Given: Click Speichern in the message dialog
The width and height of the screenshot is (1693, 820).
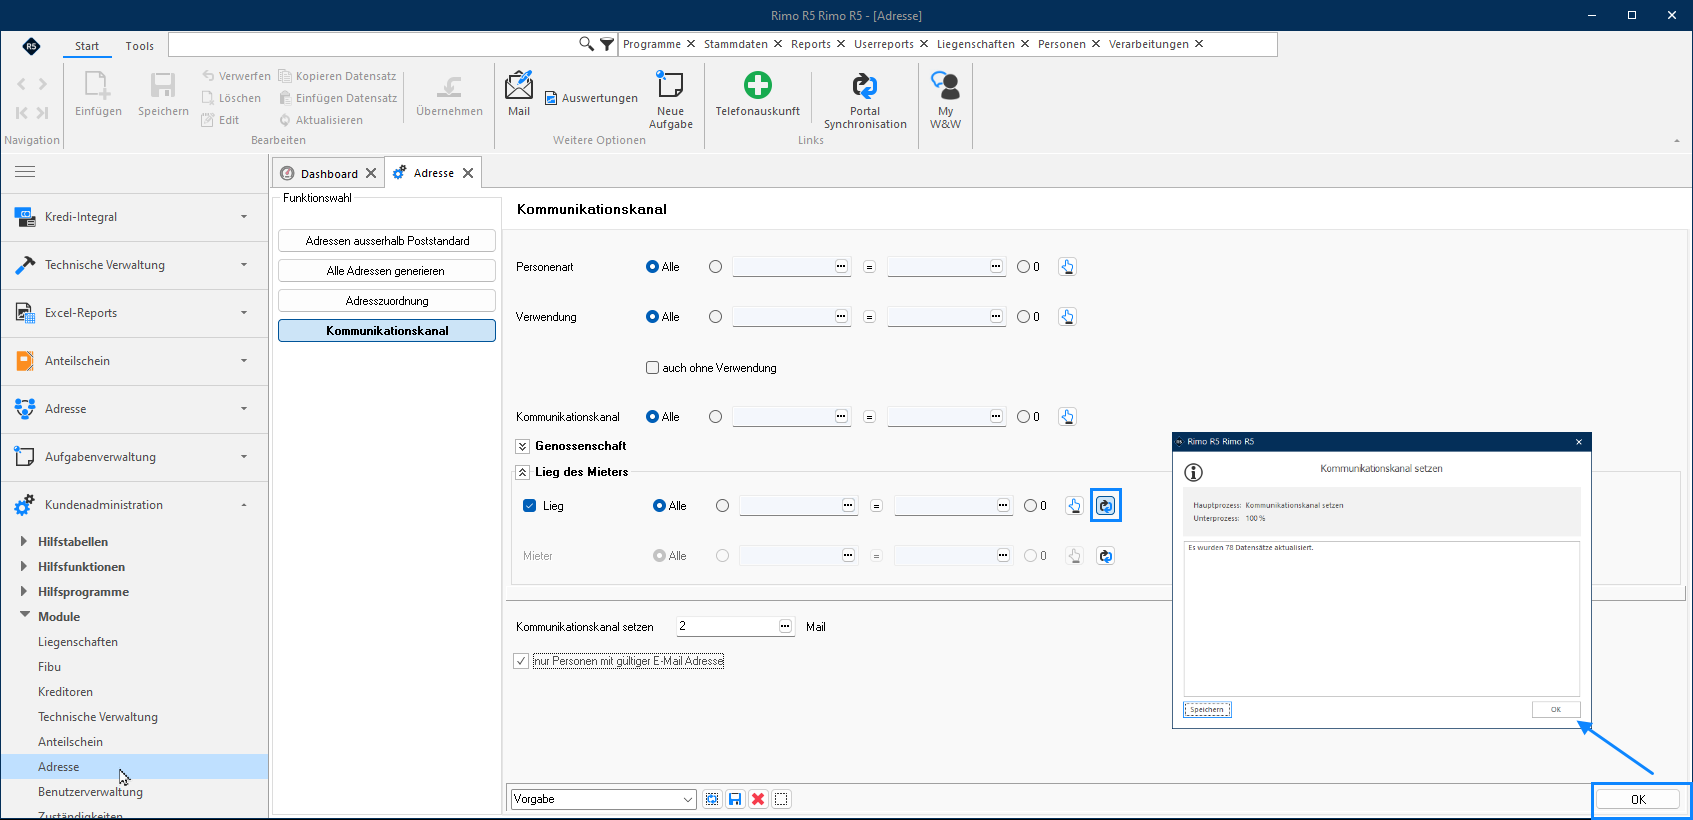Looking at the screenshot, I should tap(1207, 709).
